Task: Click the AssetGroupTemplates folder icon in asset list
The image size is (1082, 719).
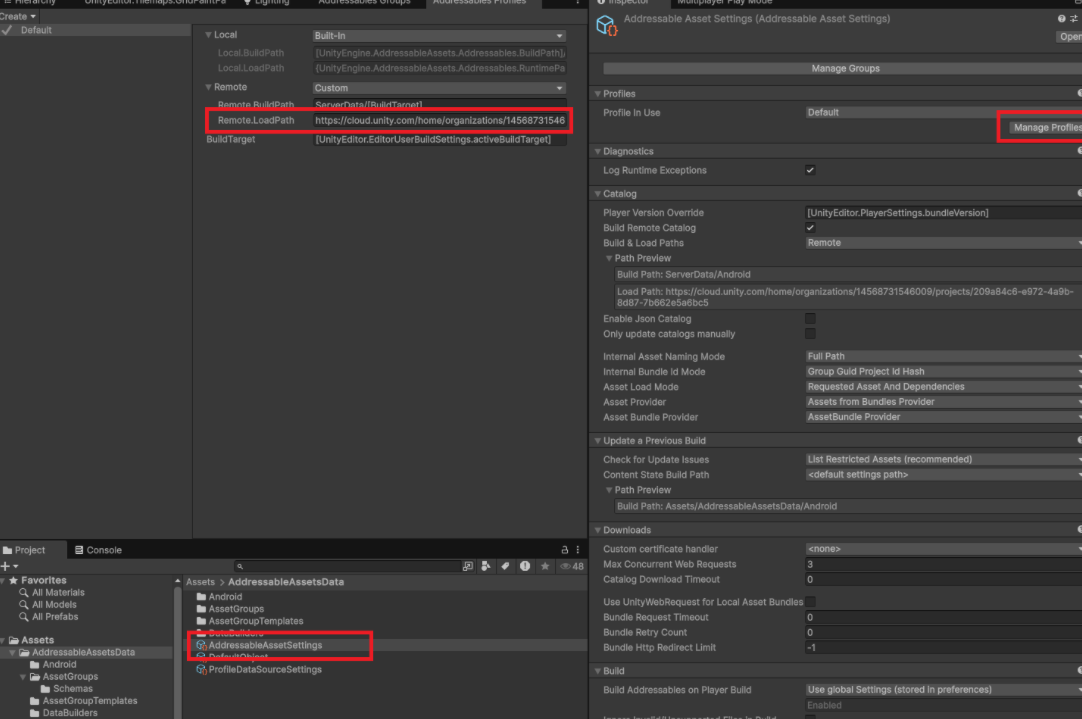Action: [x=201, y=621]
